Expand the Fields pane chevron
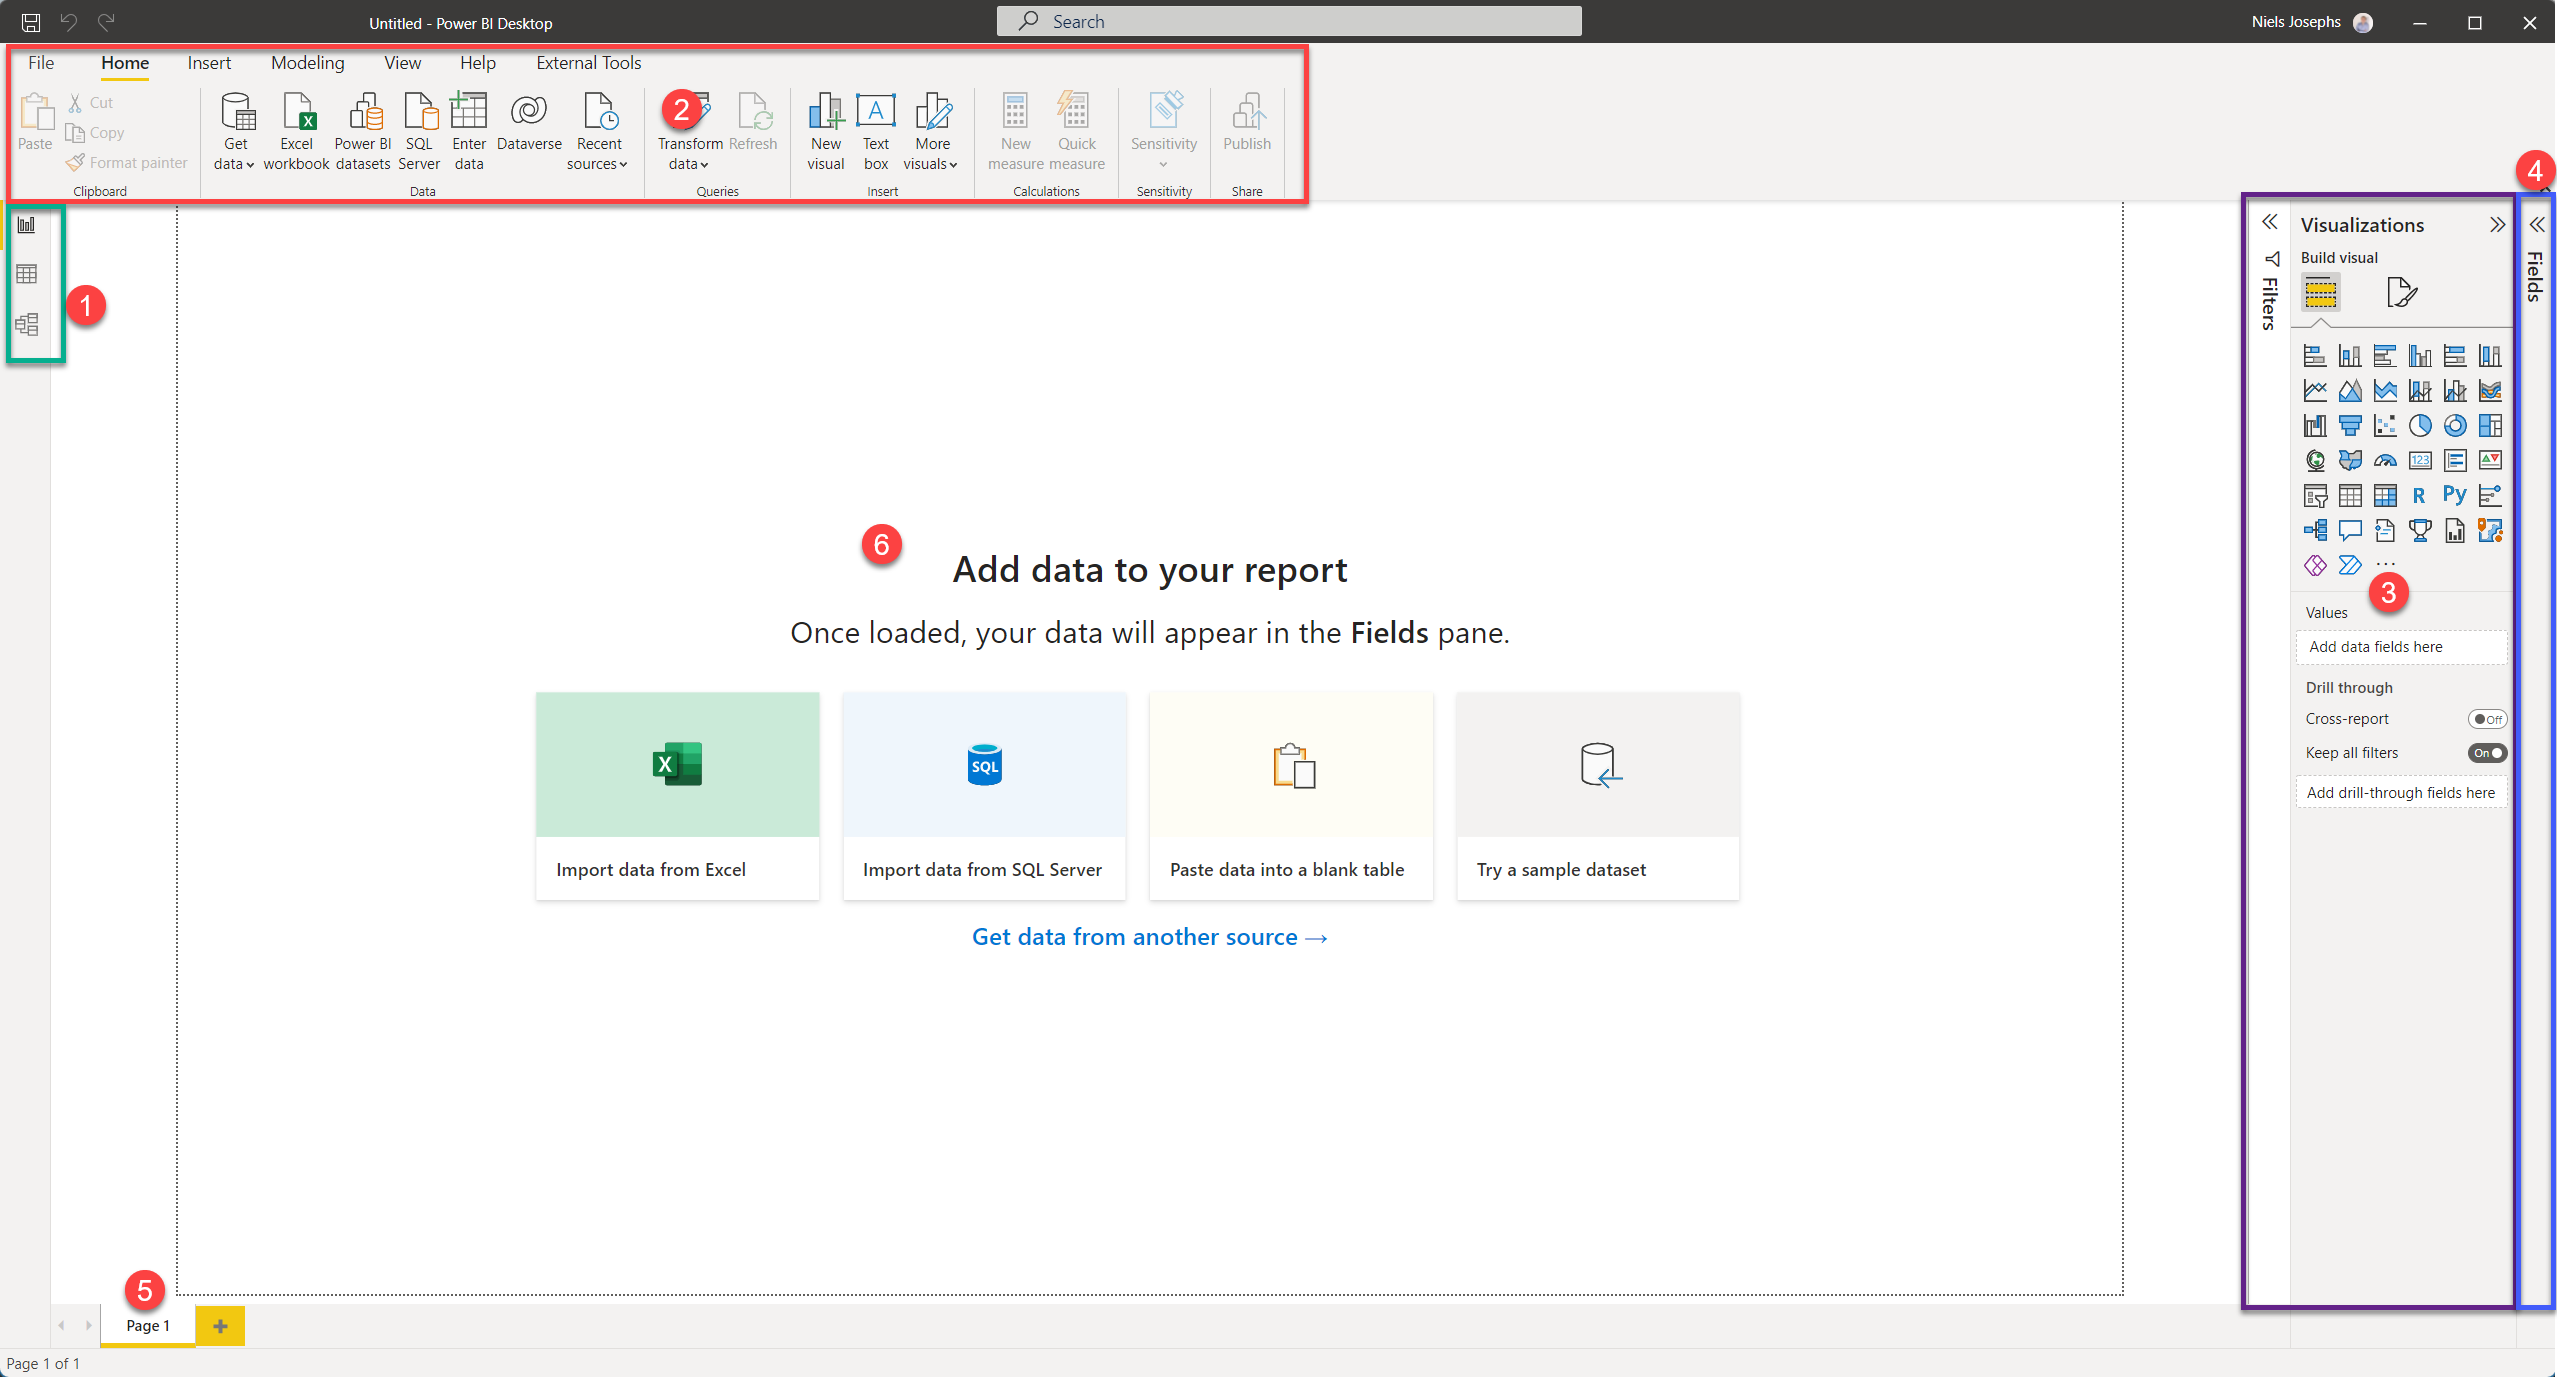 point(2537,225)
